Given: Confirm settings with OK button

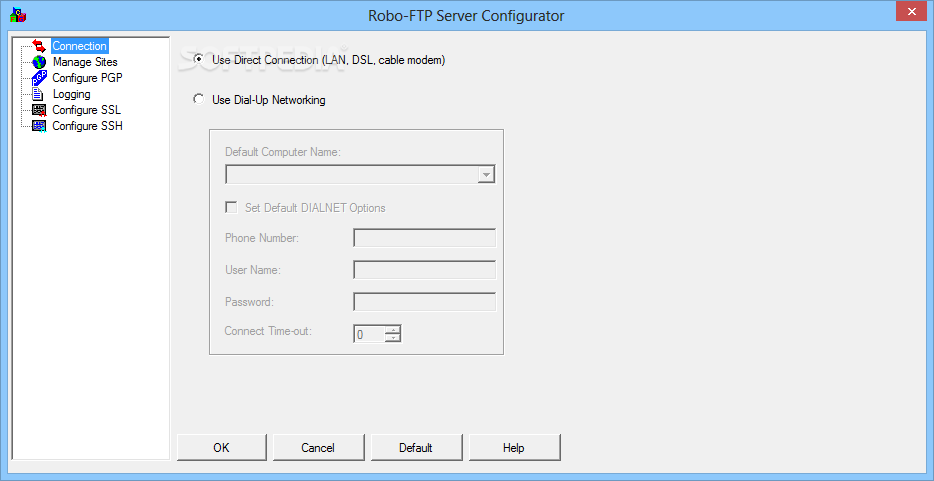Looking at the screenshot, I should (222, 448).
